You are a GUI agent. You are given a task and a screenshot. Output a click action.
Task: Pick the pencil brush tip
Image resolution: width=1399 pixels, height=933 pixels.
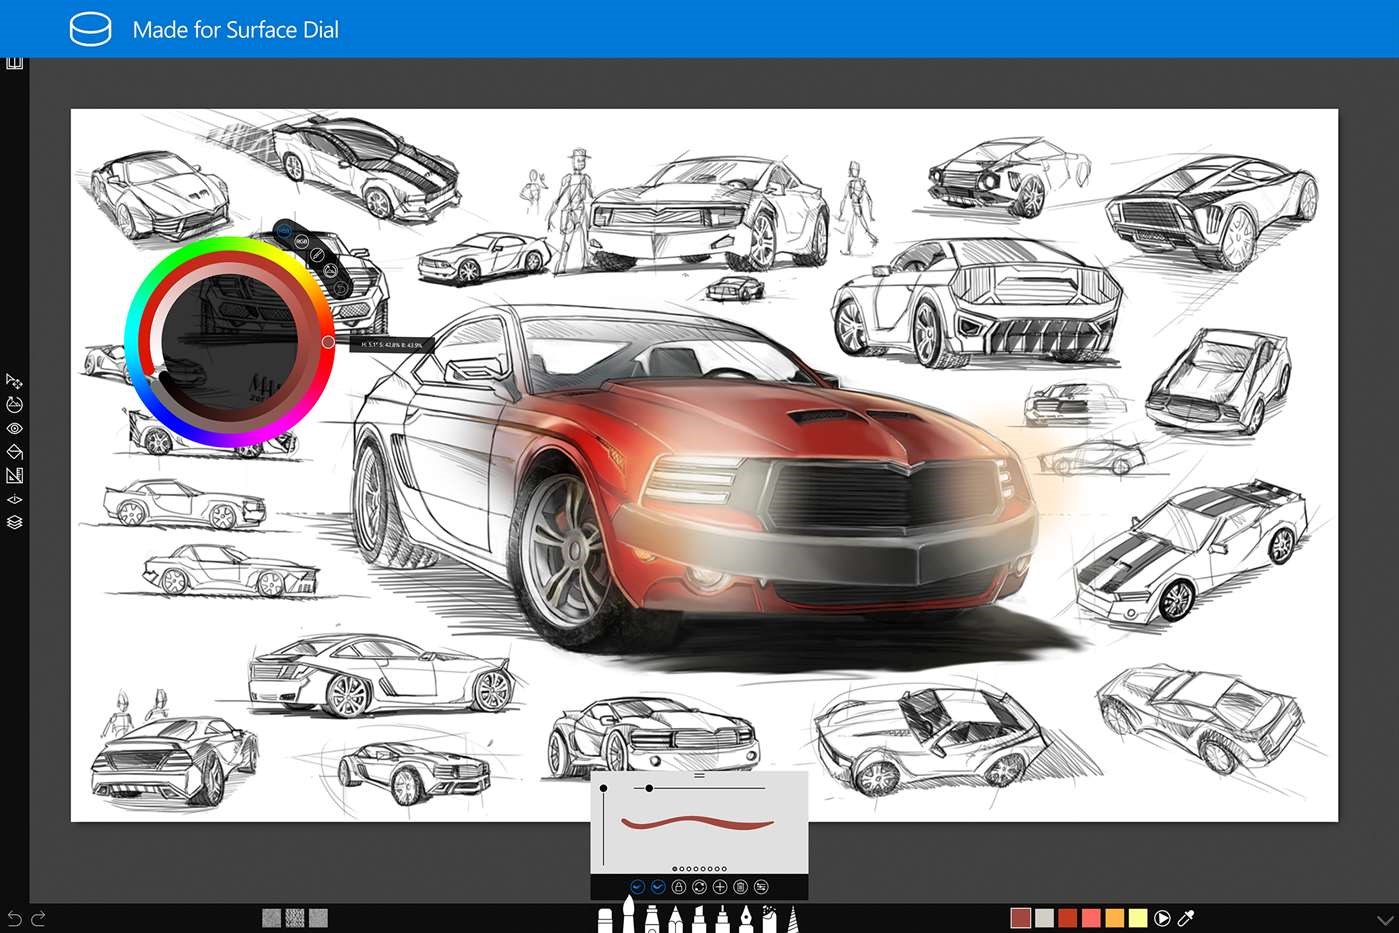coord(674,915)
